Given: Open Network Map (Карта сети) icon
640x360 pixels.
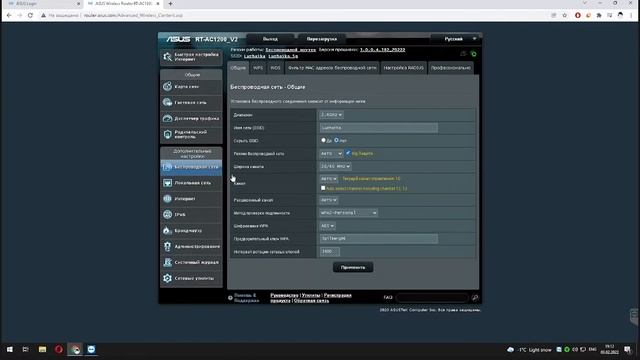Looking at the screenshot, I should [167, 87].
